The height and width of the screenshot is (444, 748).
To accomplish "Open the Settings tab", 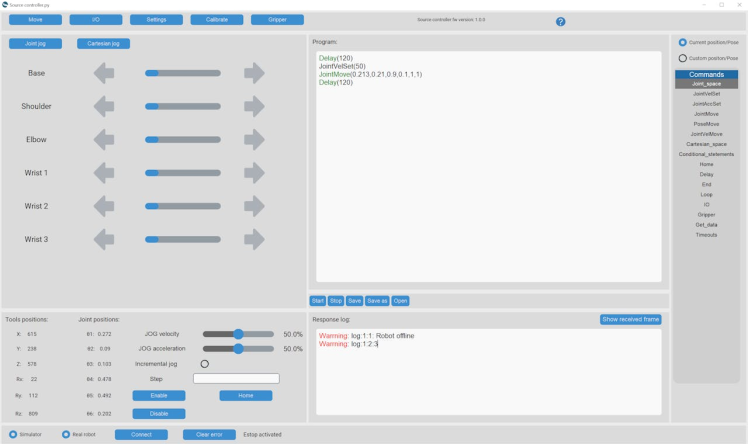I will (x=156, y=20).
